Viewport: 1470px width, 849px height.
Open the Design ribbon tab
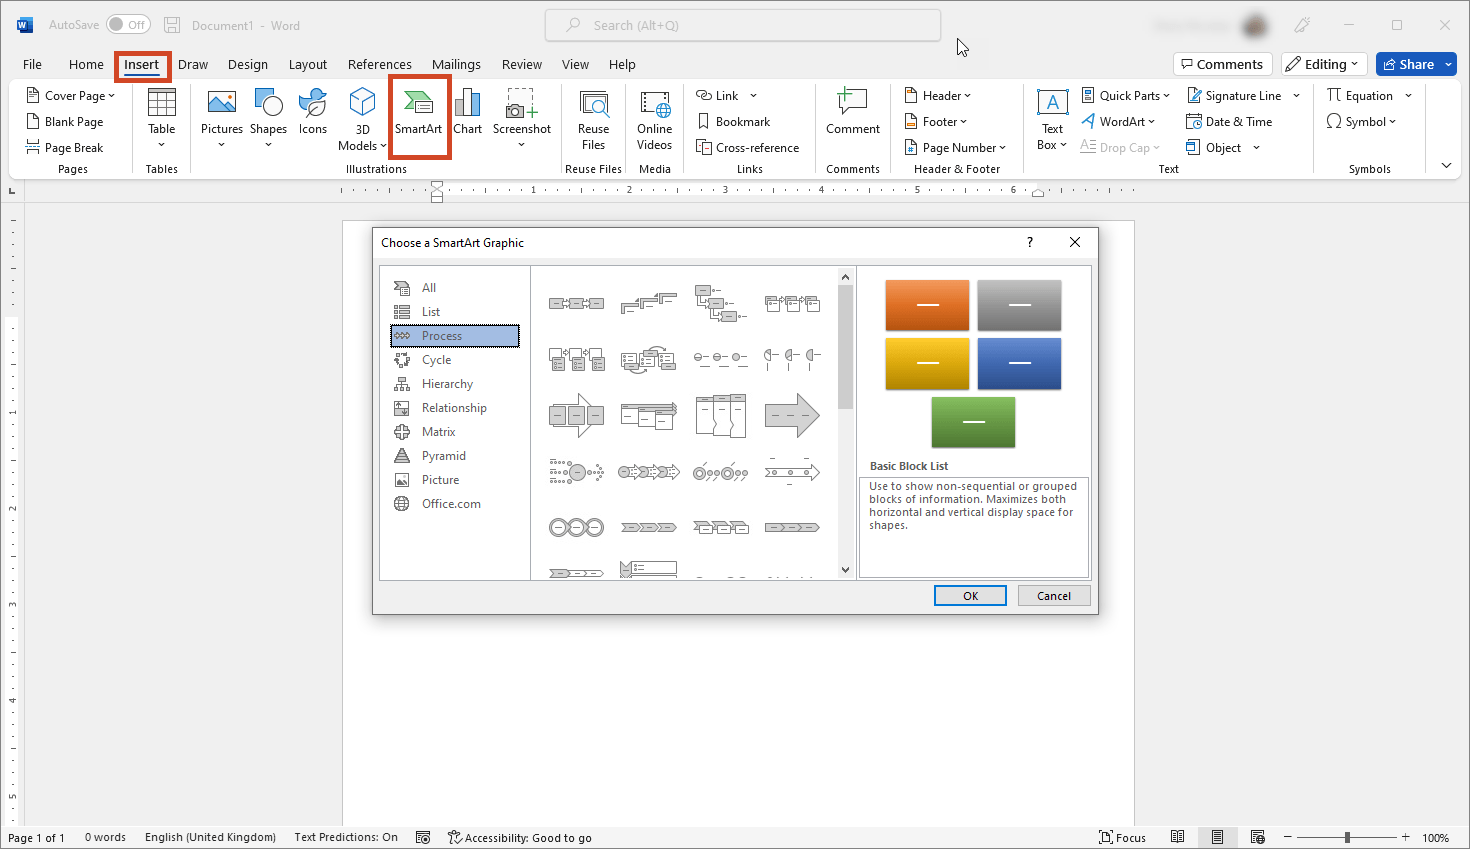248,64
